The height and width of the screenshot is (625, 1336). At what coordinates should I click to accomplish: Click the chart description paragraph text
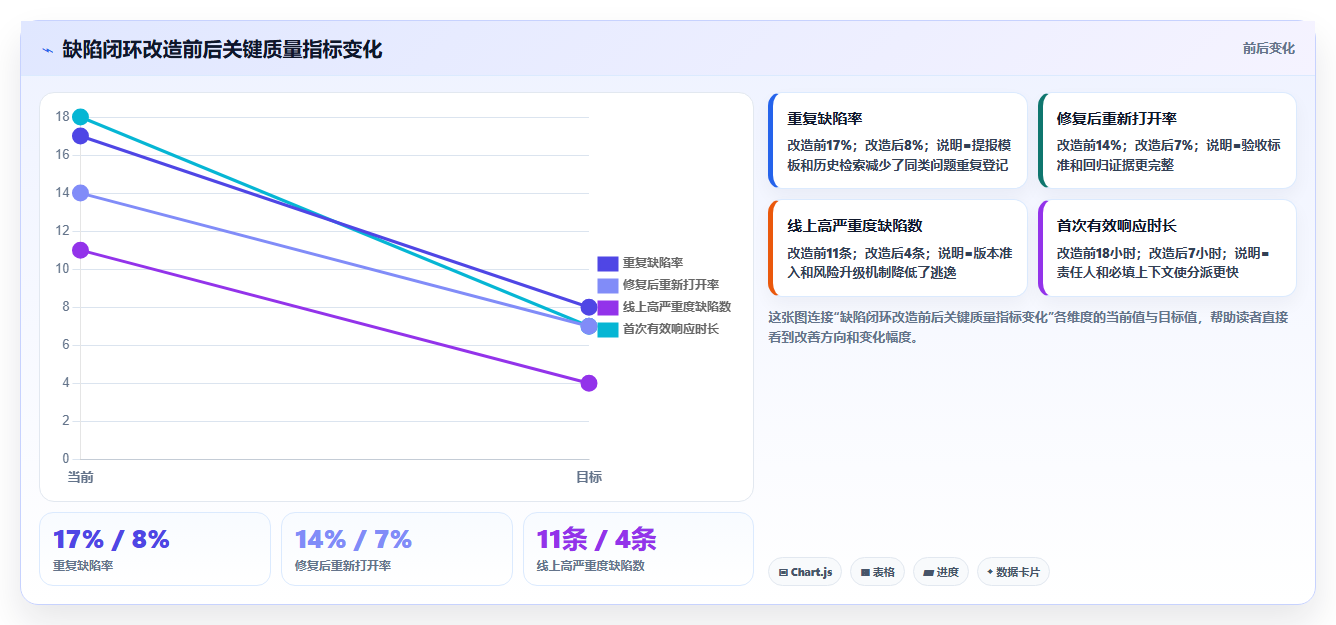pyautogui.click(x=1028, y=327)
